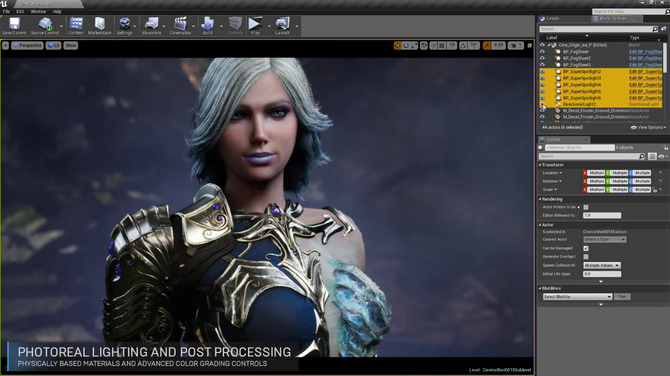
Task: Toggle visibility of BP_SuperSpotlight4
Action: [542, 85]
